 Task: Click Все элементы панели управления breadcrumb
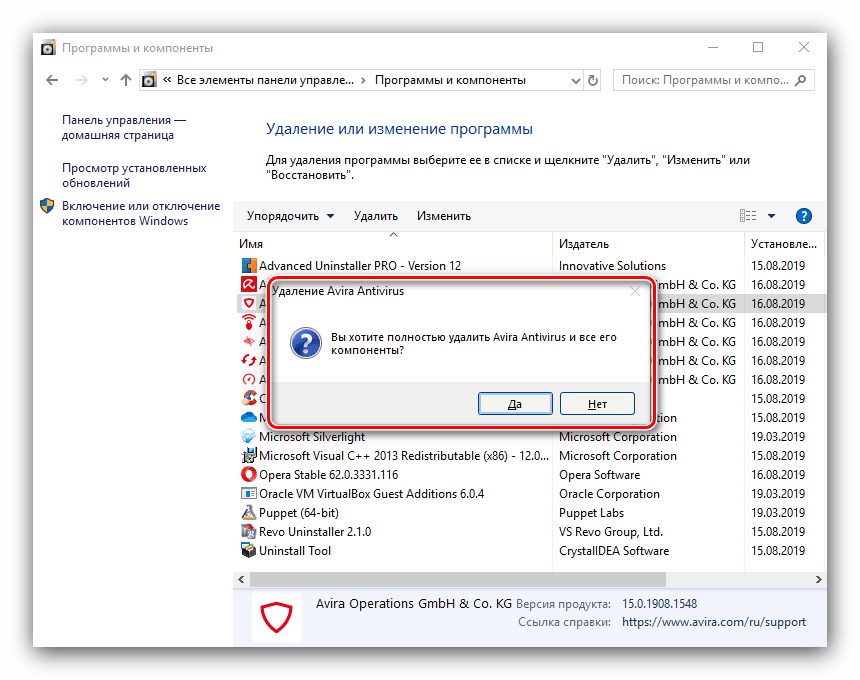click(x=265, y=81)
